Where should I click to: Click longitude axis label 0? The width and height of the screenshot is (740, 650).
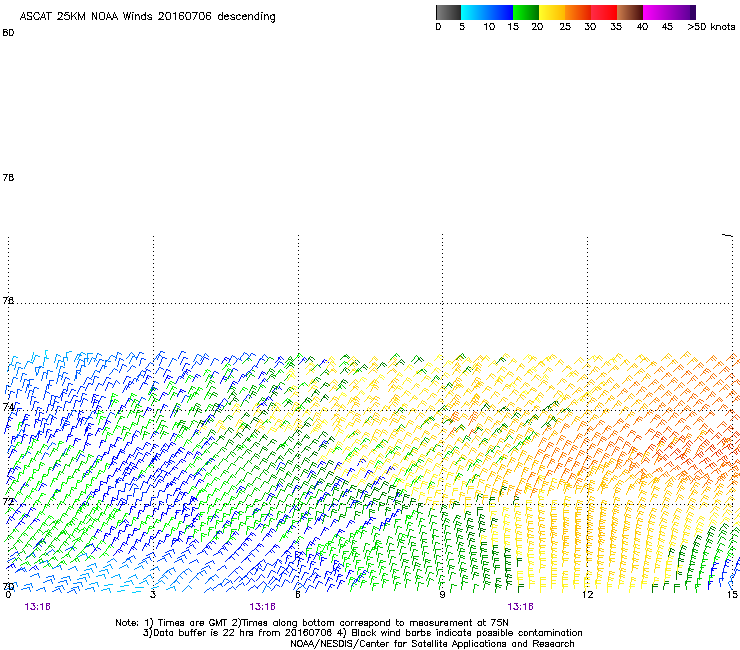coord(8,595)
